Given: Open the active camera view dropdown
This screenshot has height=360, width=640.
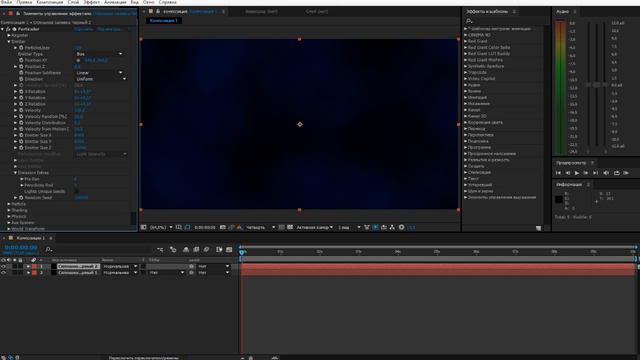Looking at the screenshot, I should 314,227.
